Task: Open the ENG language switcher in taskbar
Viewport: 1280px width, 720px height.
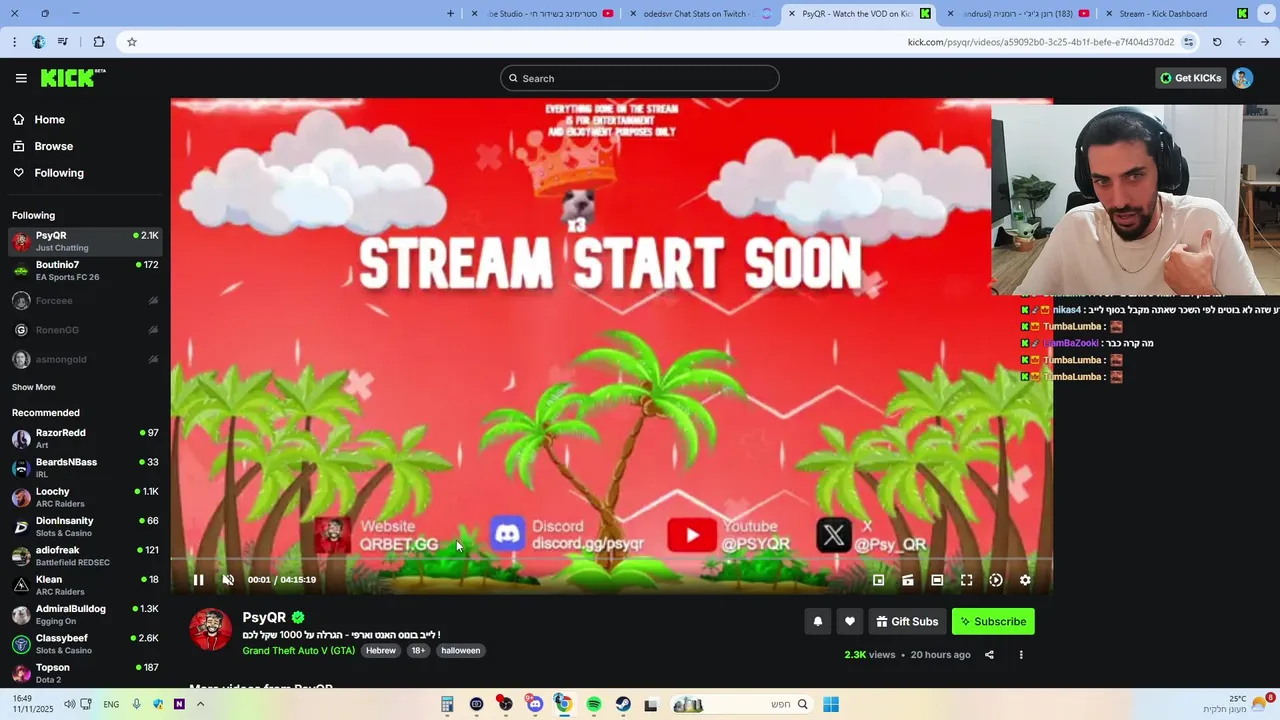Action: click(x=111, y=704)
